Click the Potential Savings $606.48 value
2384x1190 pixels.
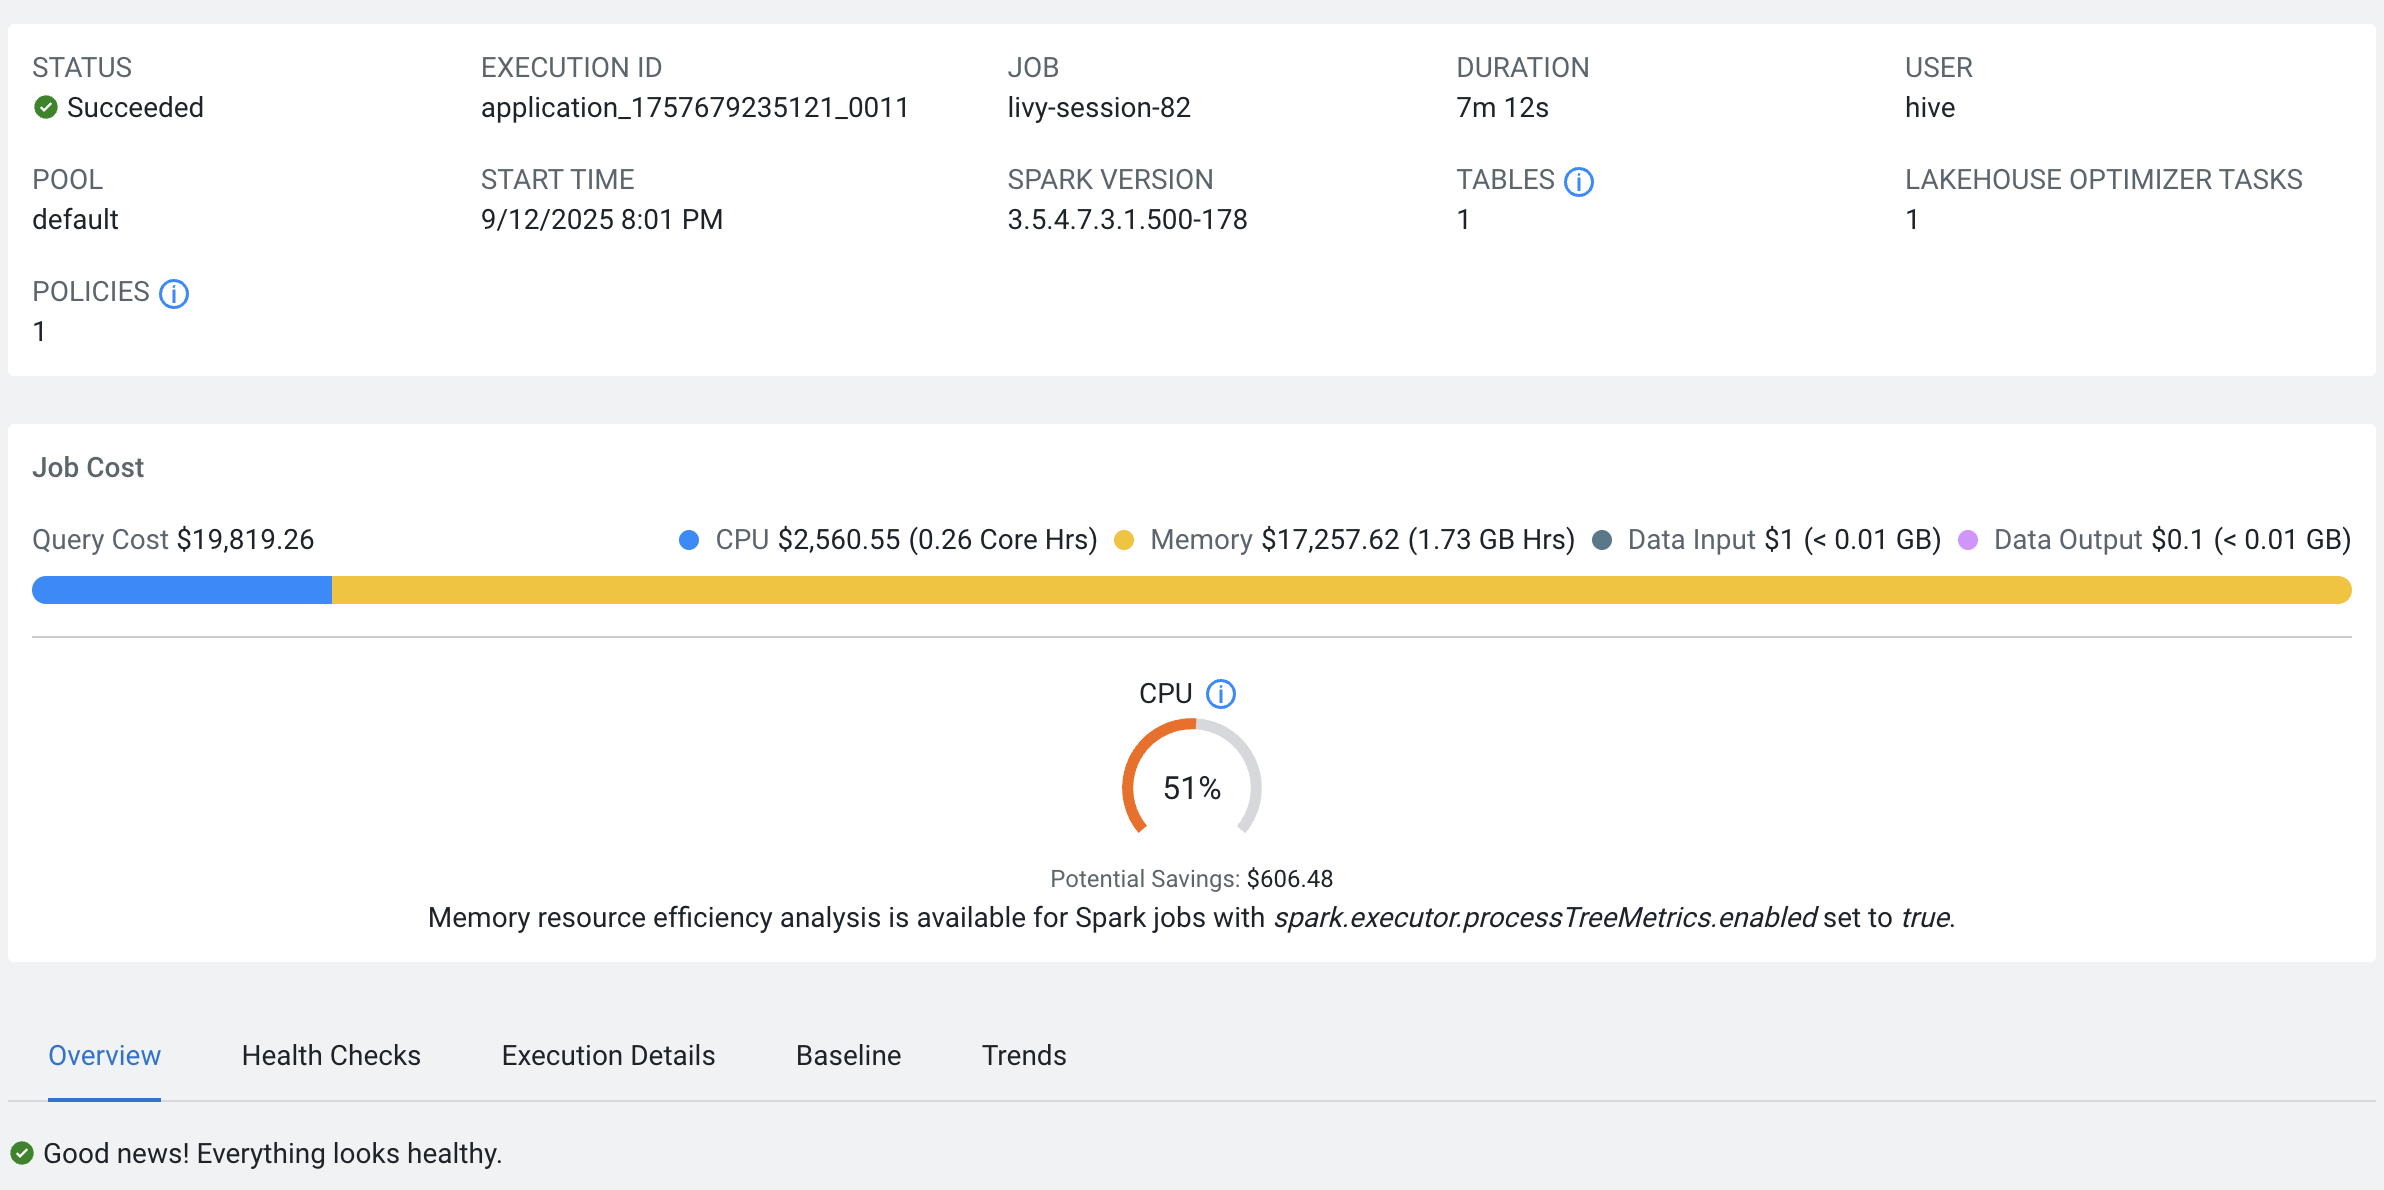point(1290,878)
